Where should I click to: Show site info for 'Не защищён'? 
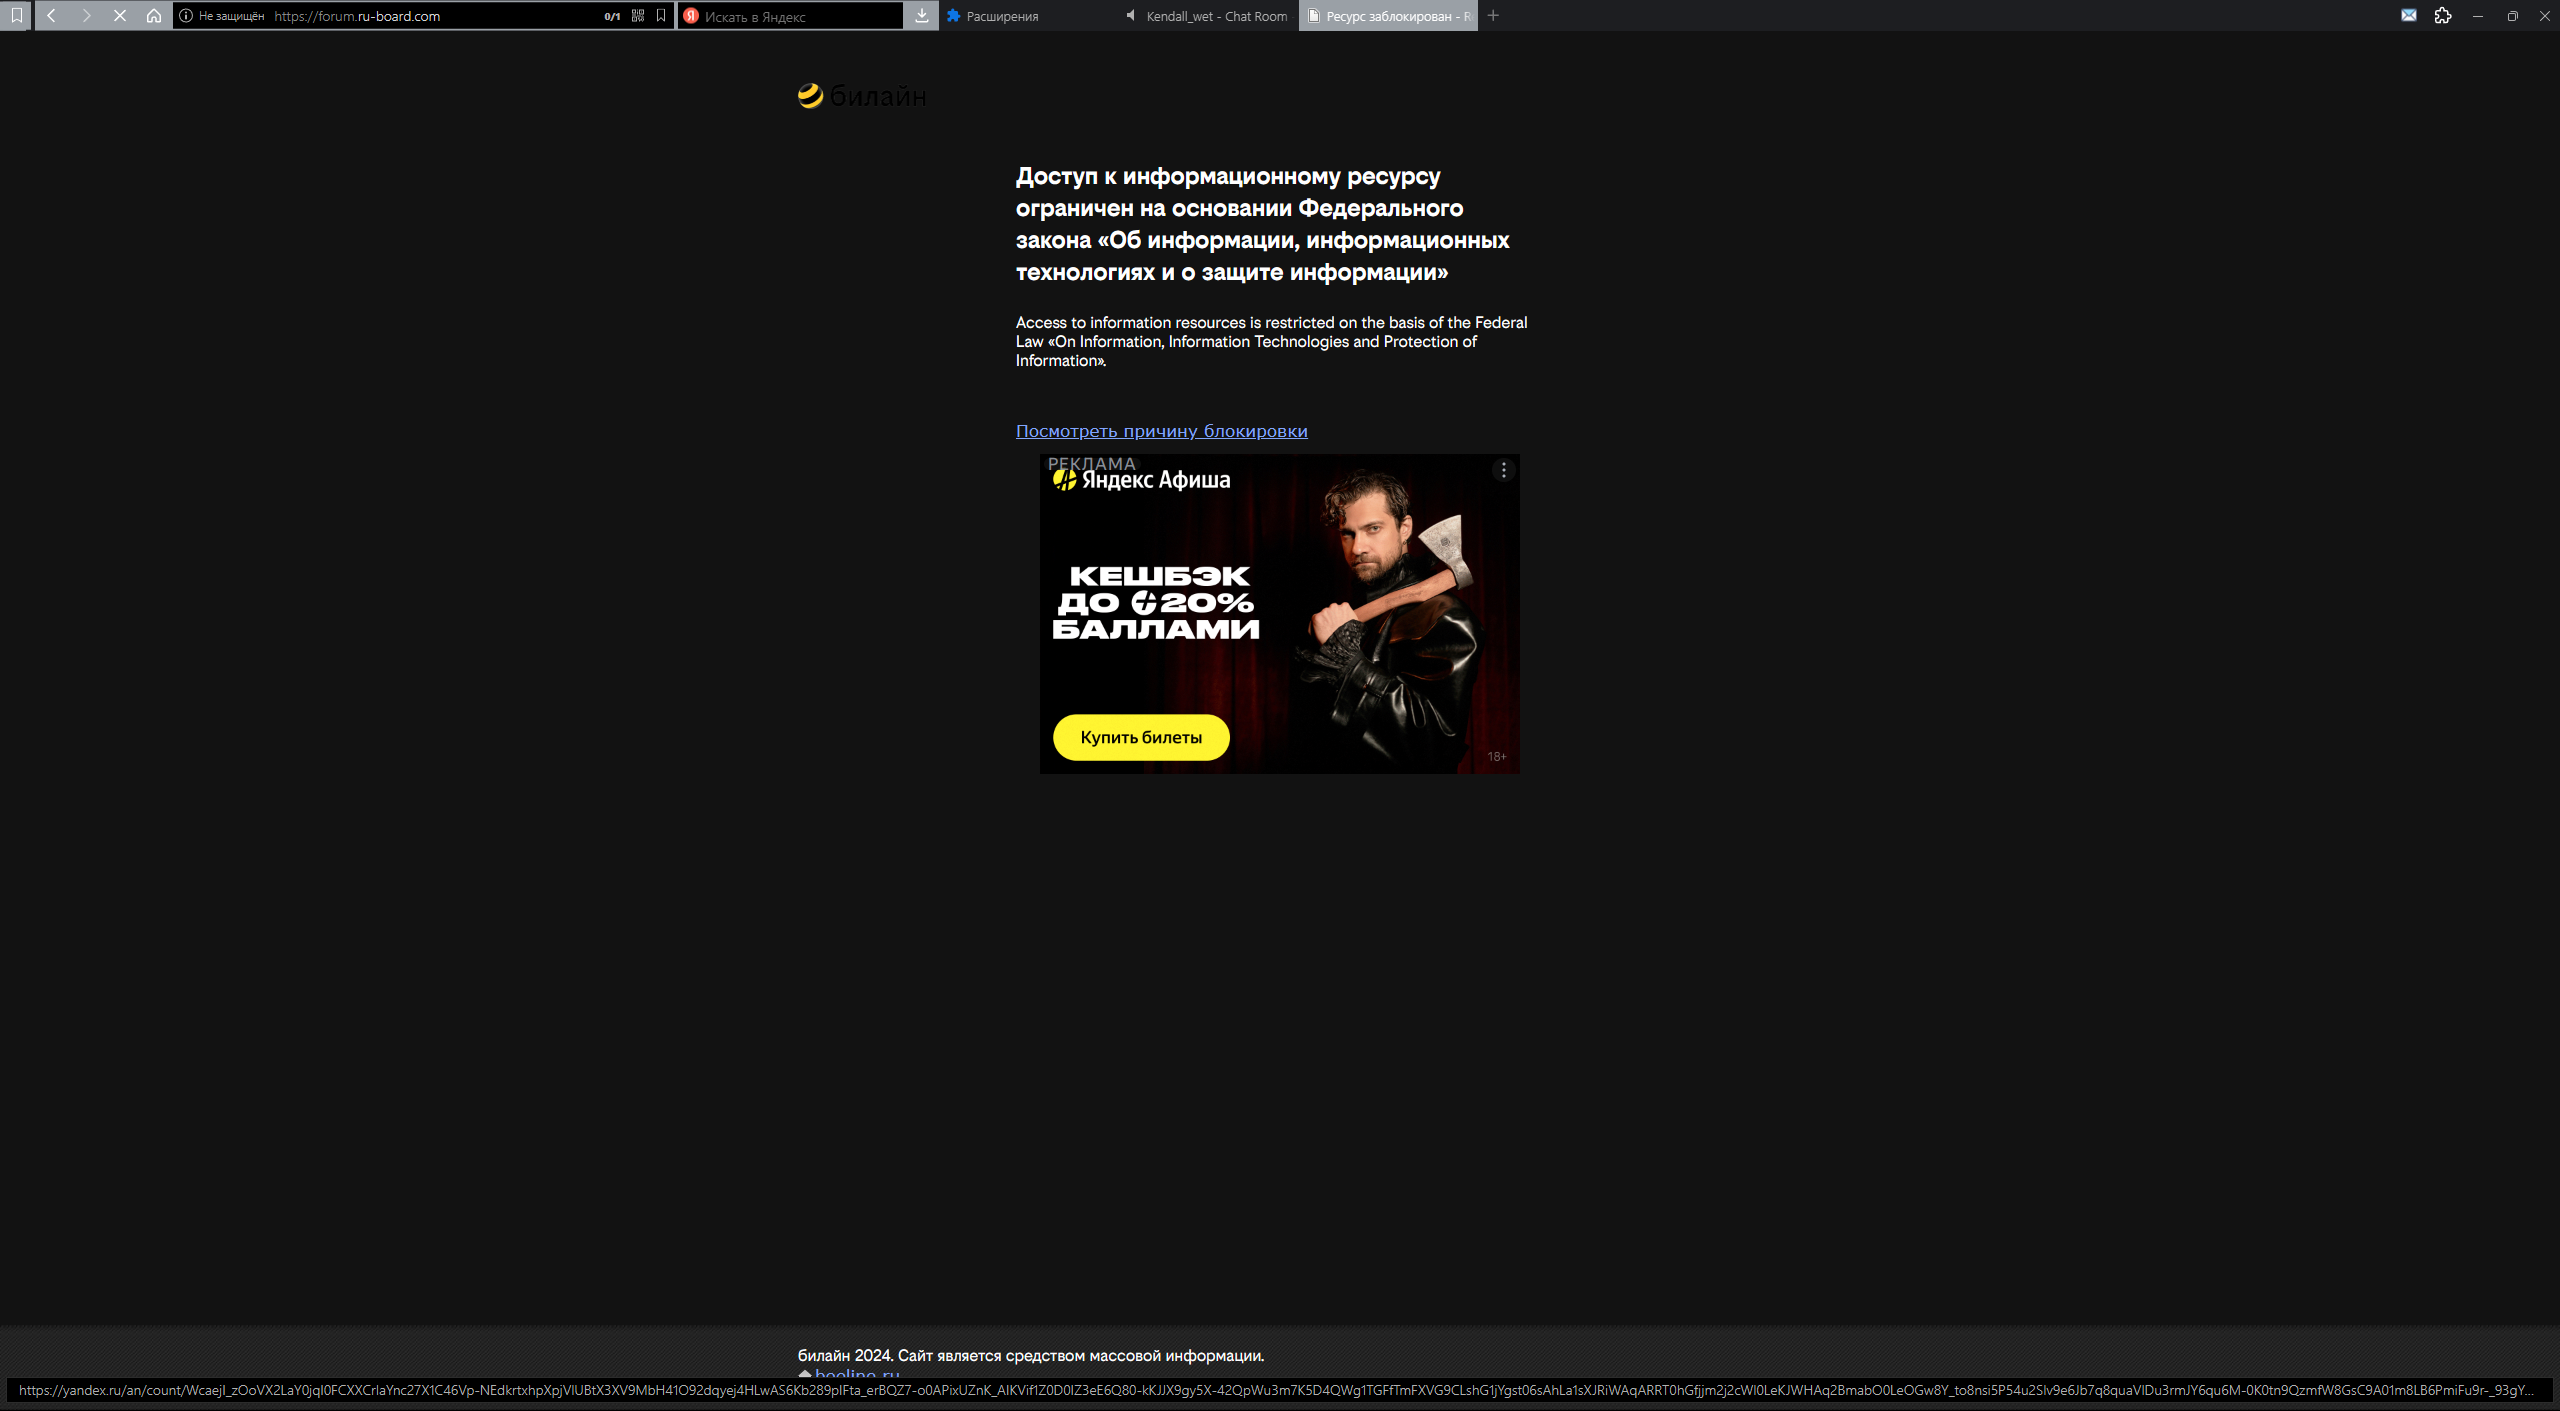221,16
